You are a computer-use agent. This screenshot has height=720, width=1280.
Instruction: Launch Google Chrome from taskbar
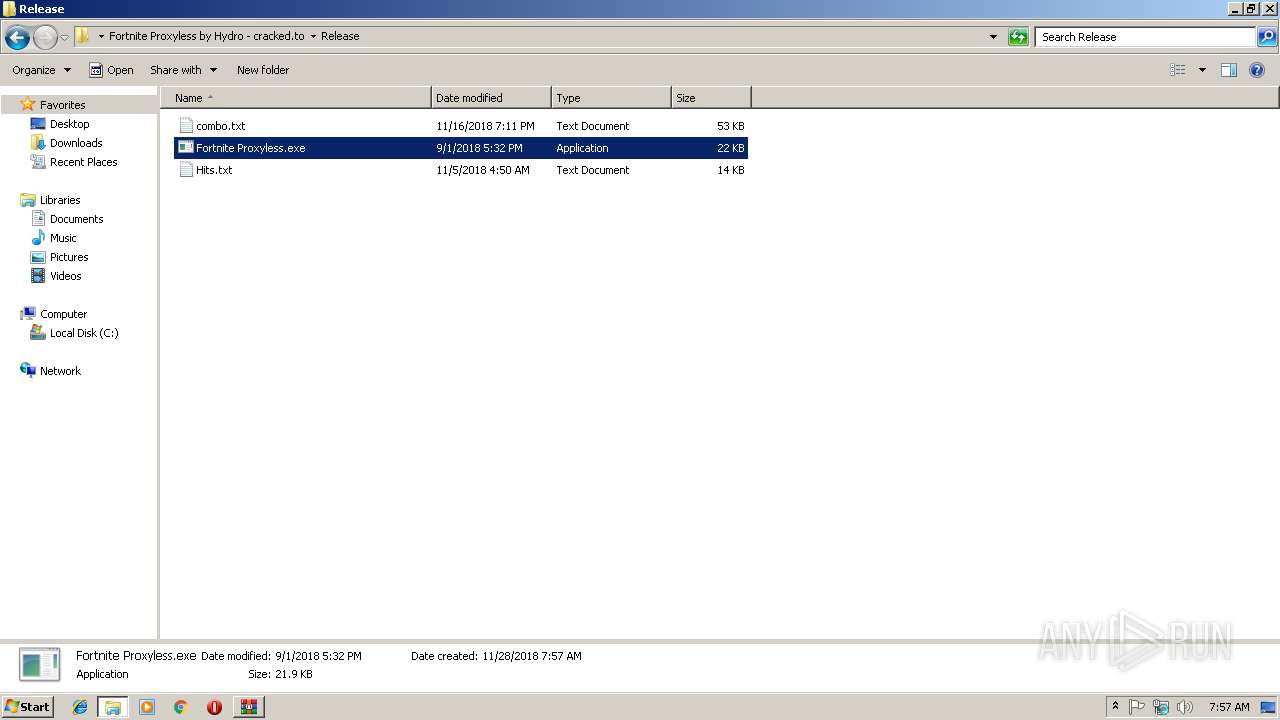tap(181, 707)
